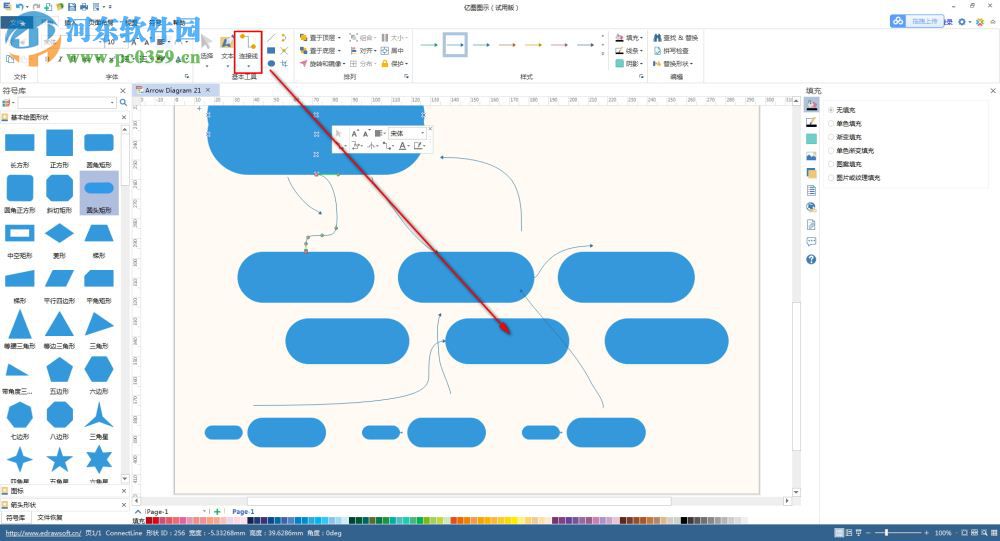Open the 置于底层 send to back dropdown
This screenshot has width=1000, height=541.
coord(320,50)
